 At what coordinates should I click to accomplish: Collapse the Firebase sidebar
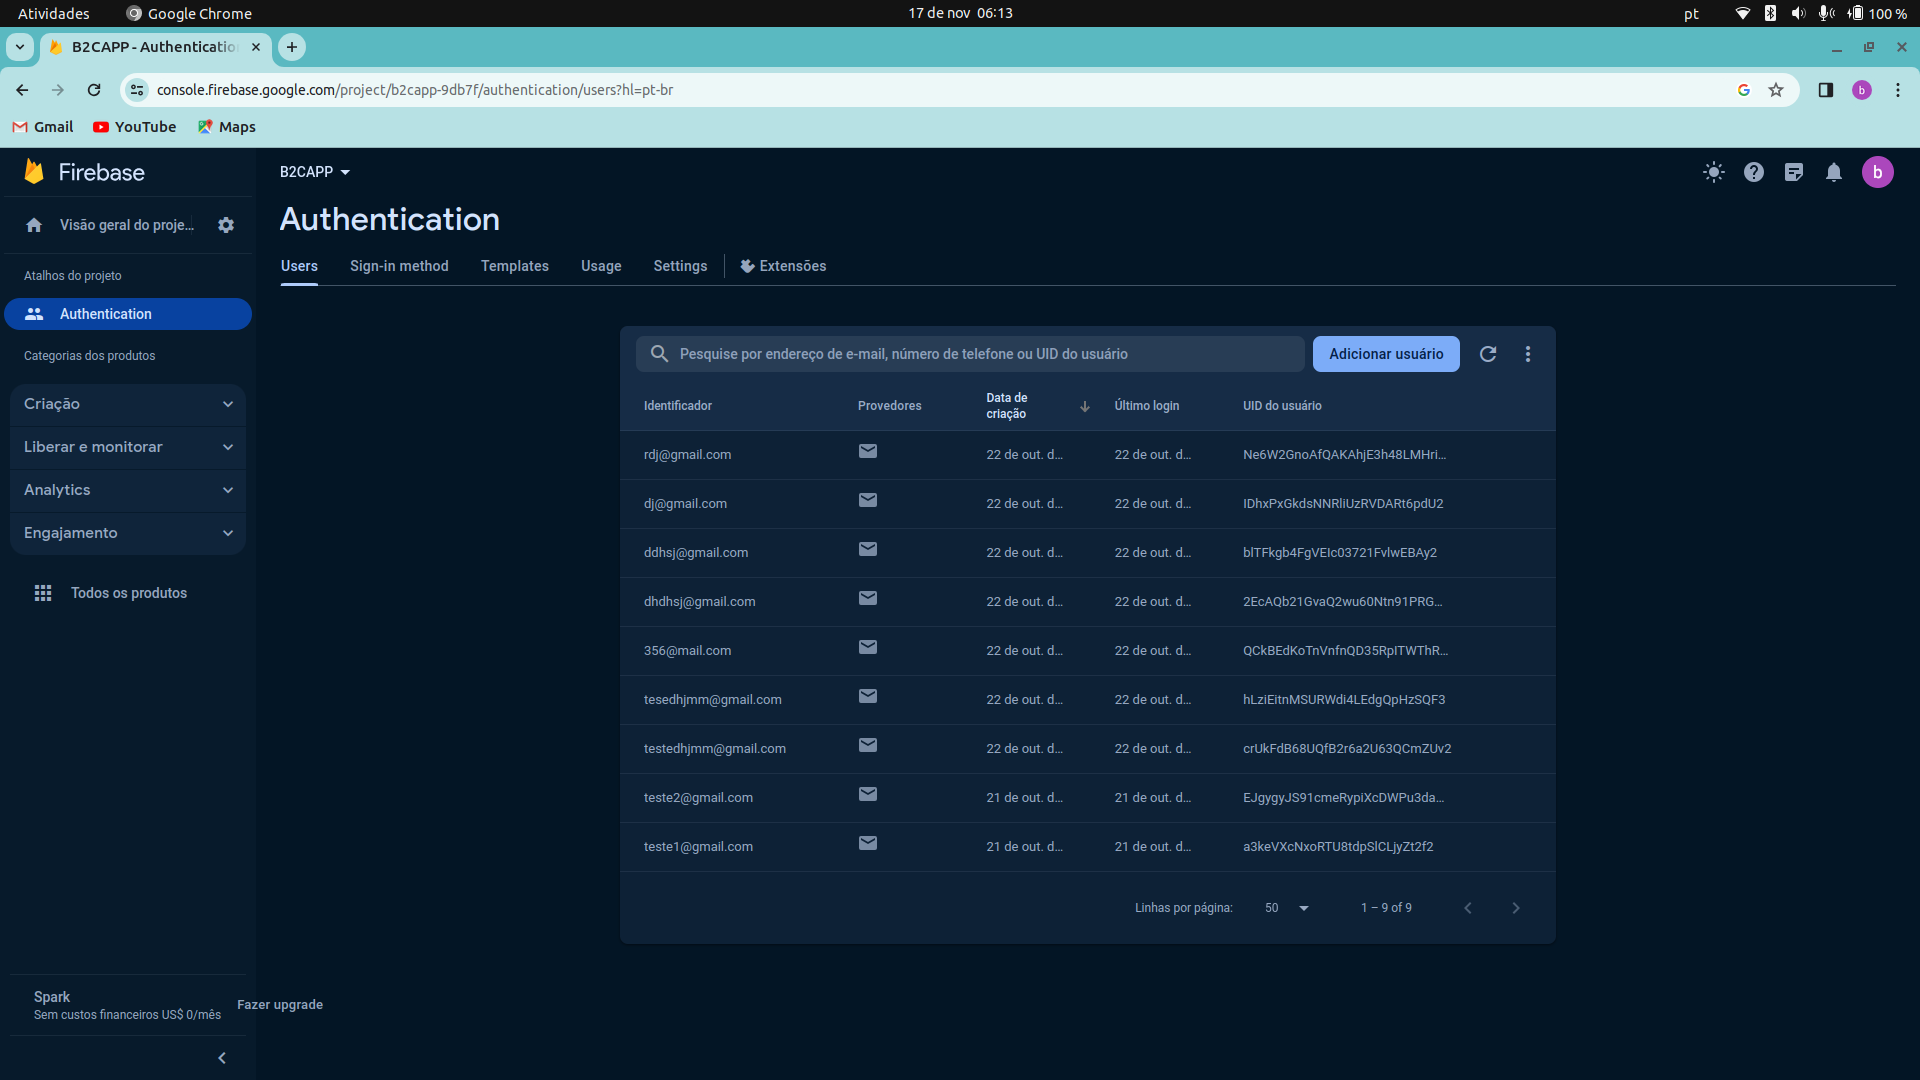tap(222, 1058)
